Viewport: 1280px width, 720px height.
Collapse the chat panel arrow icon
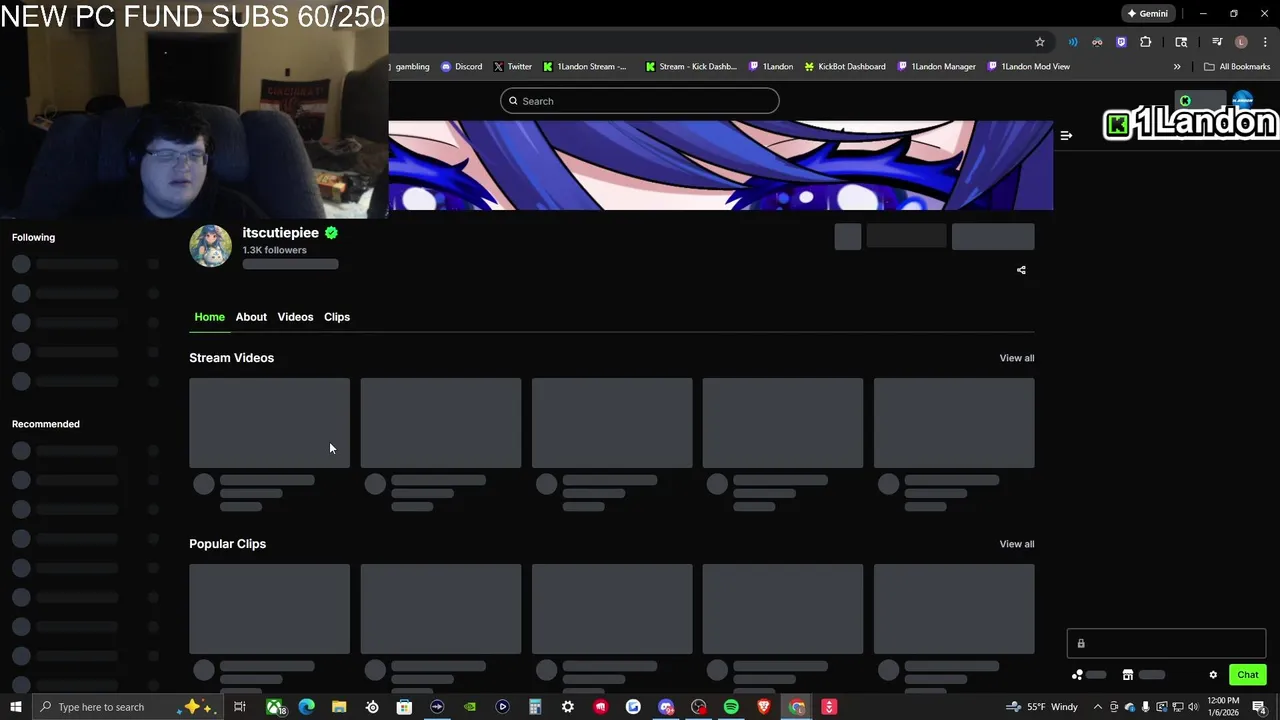1066,135
